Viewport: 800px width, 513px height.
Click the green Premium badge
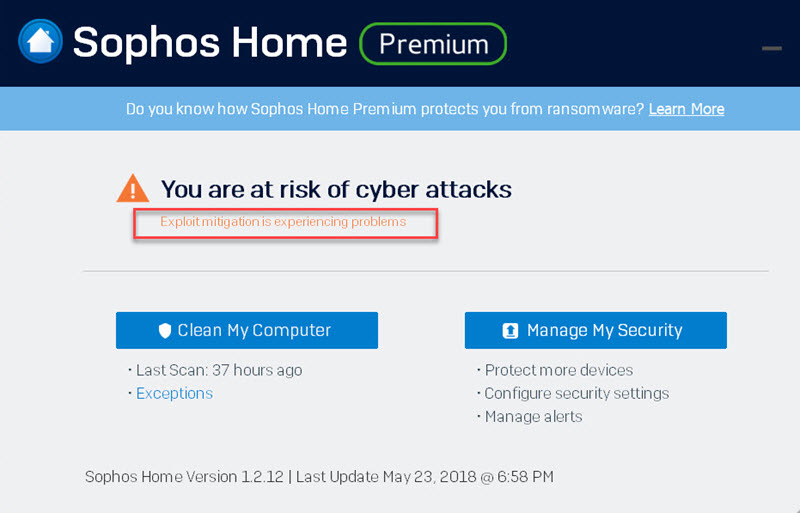(433, 44)
